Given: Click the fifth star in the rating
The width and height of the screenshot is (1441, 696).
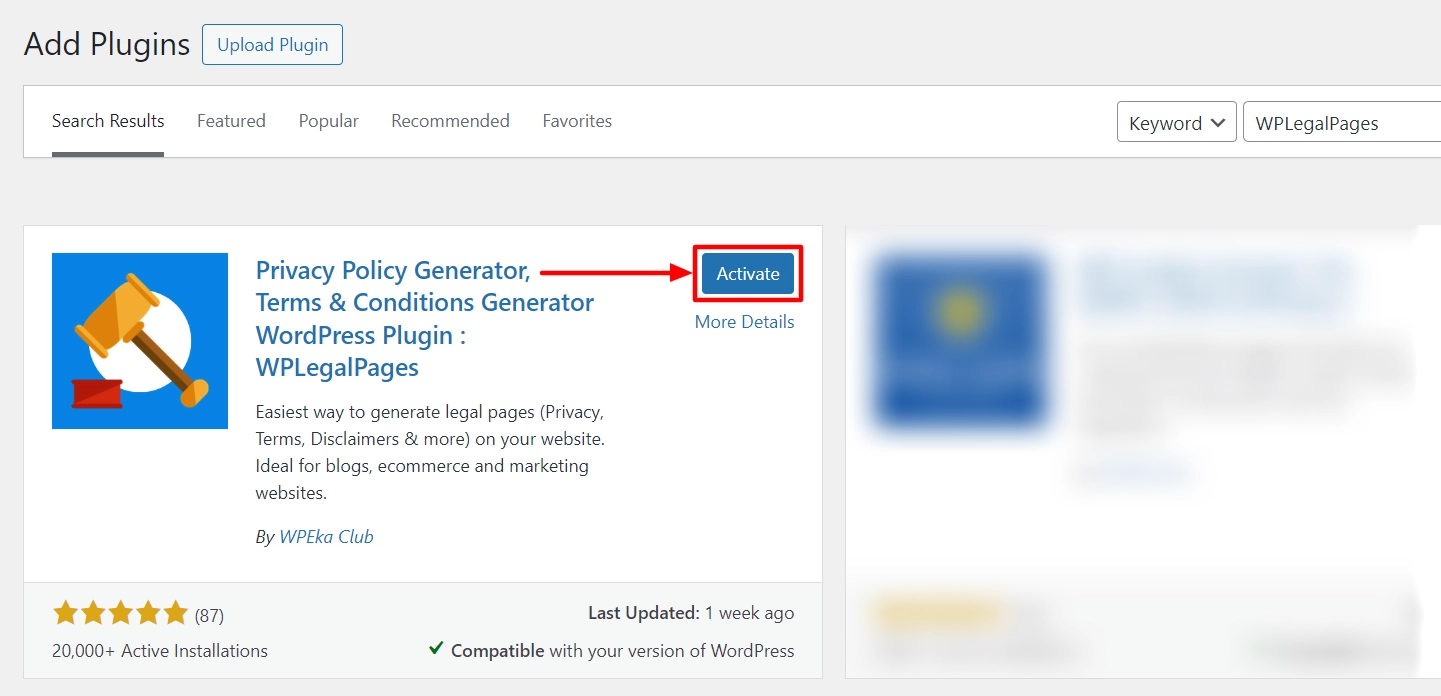Looking at the screenshot, I should point(175,611).
